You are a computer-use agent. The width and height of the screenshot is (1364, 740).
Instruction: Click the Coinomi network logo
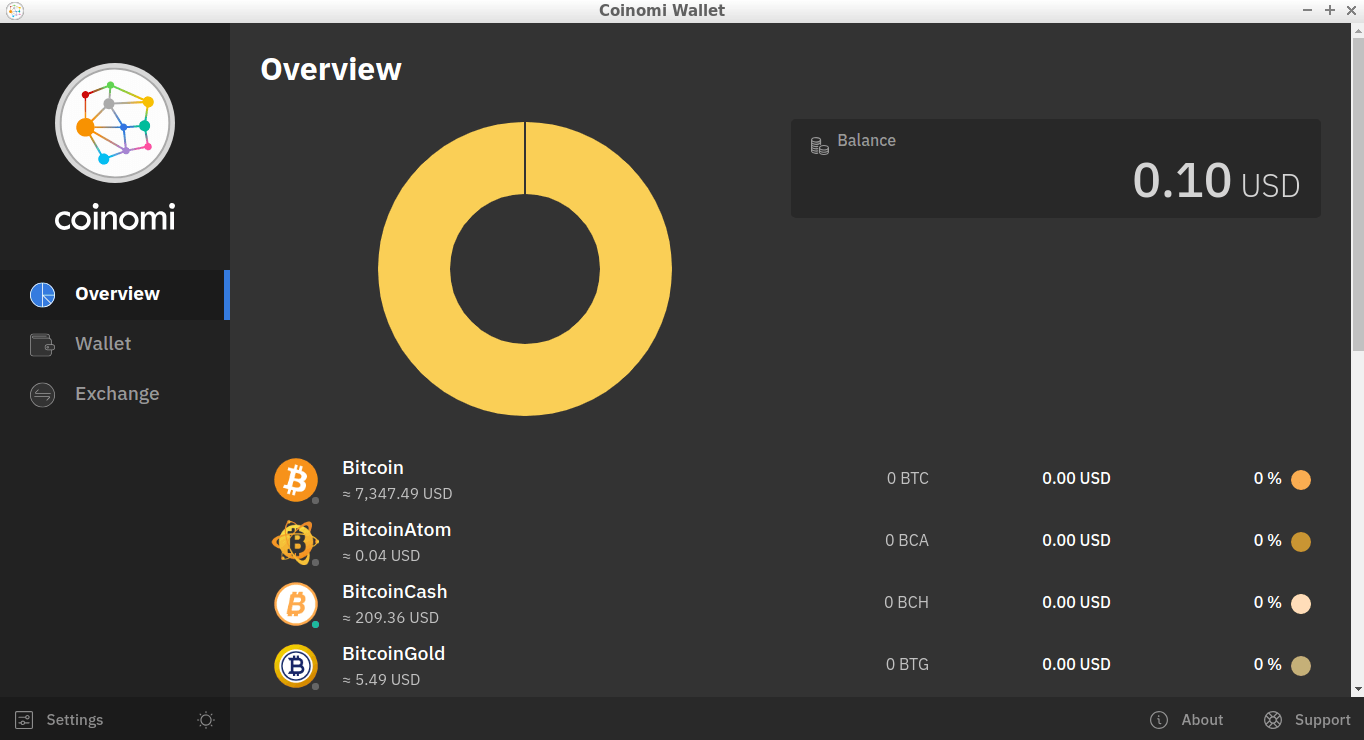(x=115, y=123)
